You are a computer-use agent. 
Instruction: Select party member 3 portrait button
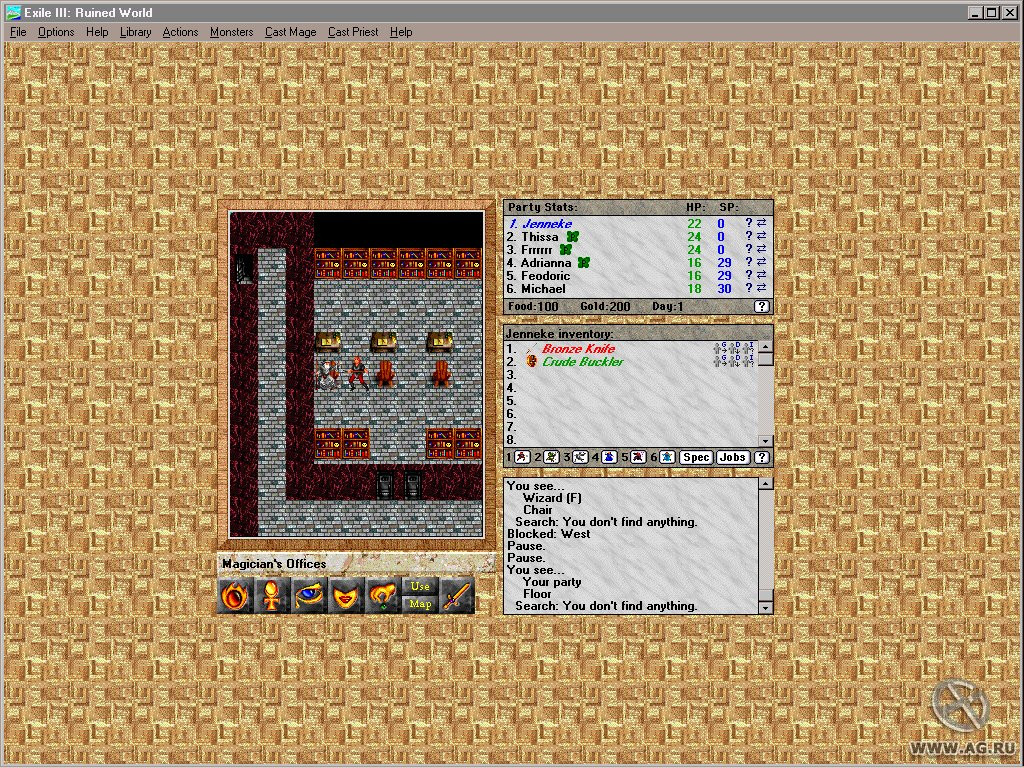click(580, 457)
